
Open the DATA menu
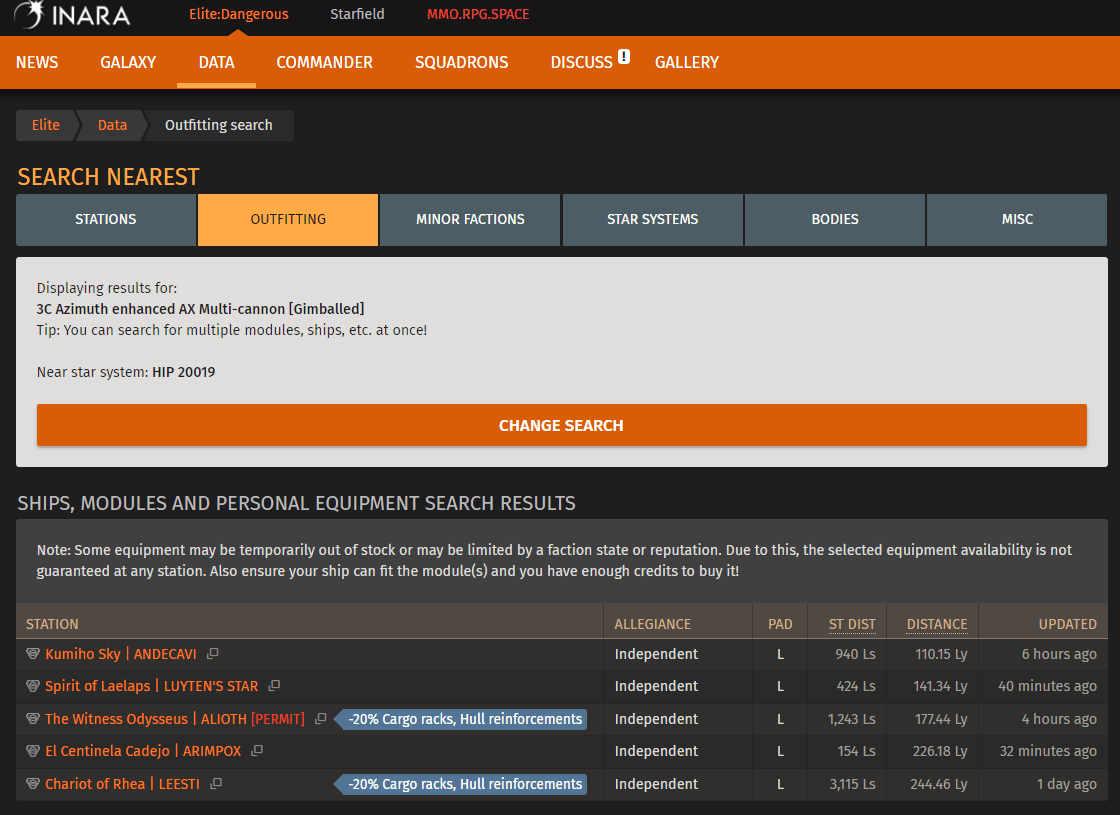pos(216,62)
